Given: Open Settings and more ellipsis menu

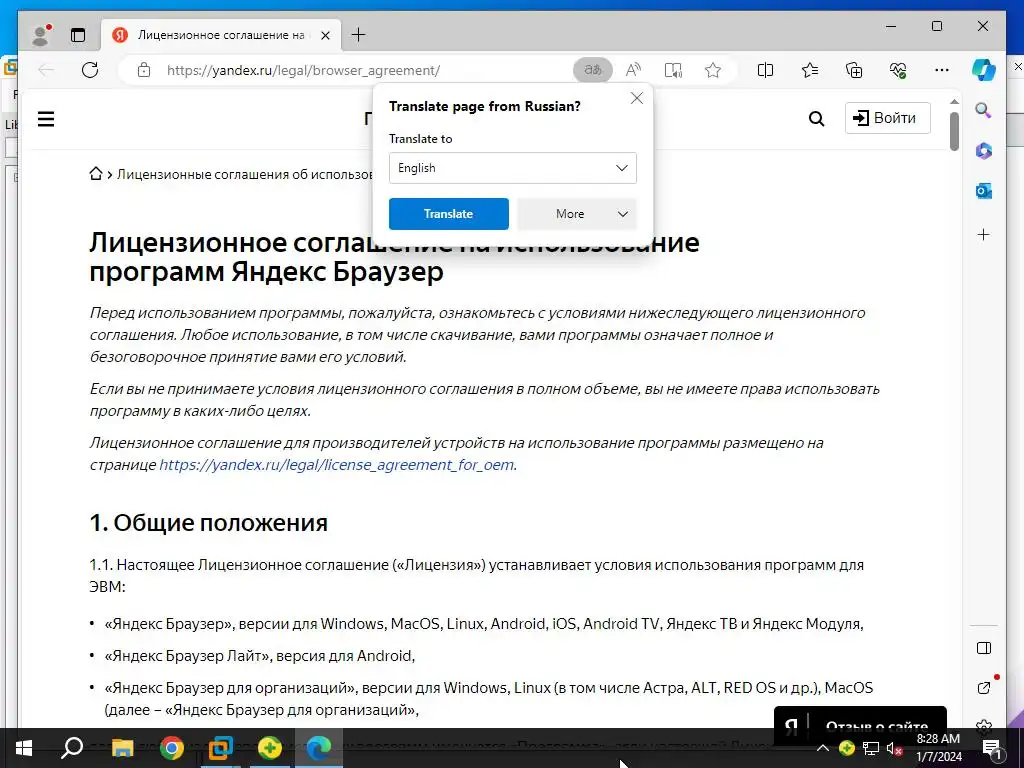Looking at the screenshot, I should tap(942, 70).
